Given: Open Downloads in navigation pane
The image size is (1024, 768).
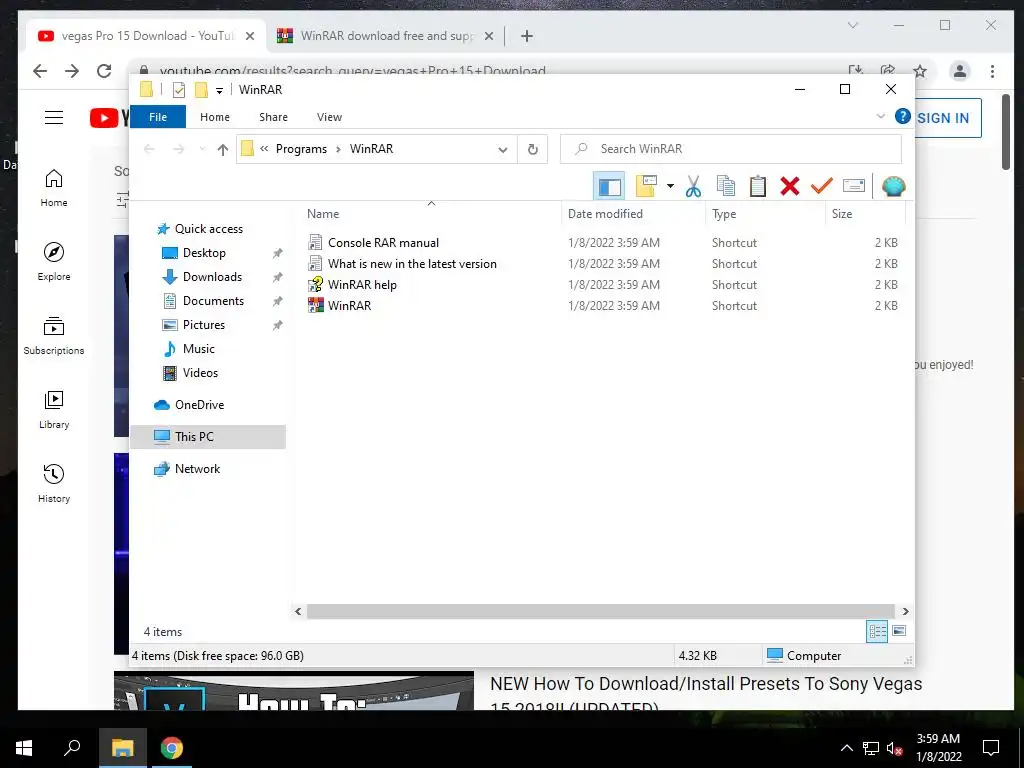Looking at the screenshot, I should [212, 277].
